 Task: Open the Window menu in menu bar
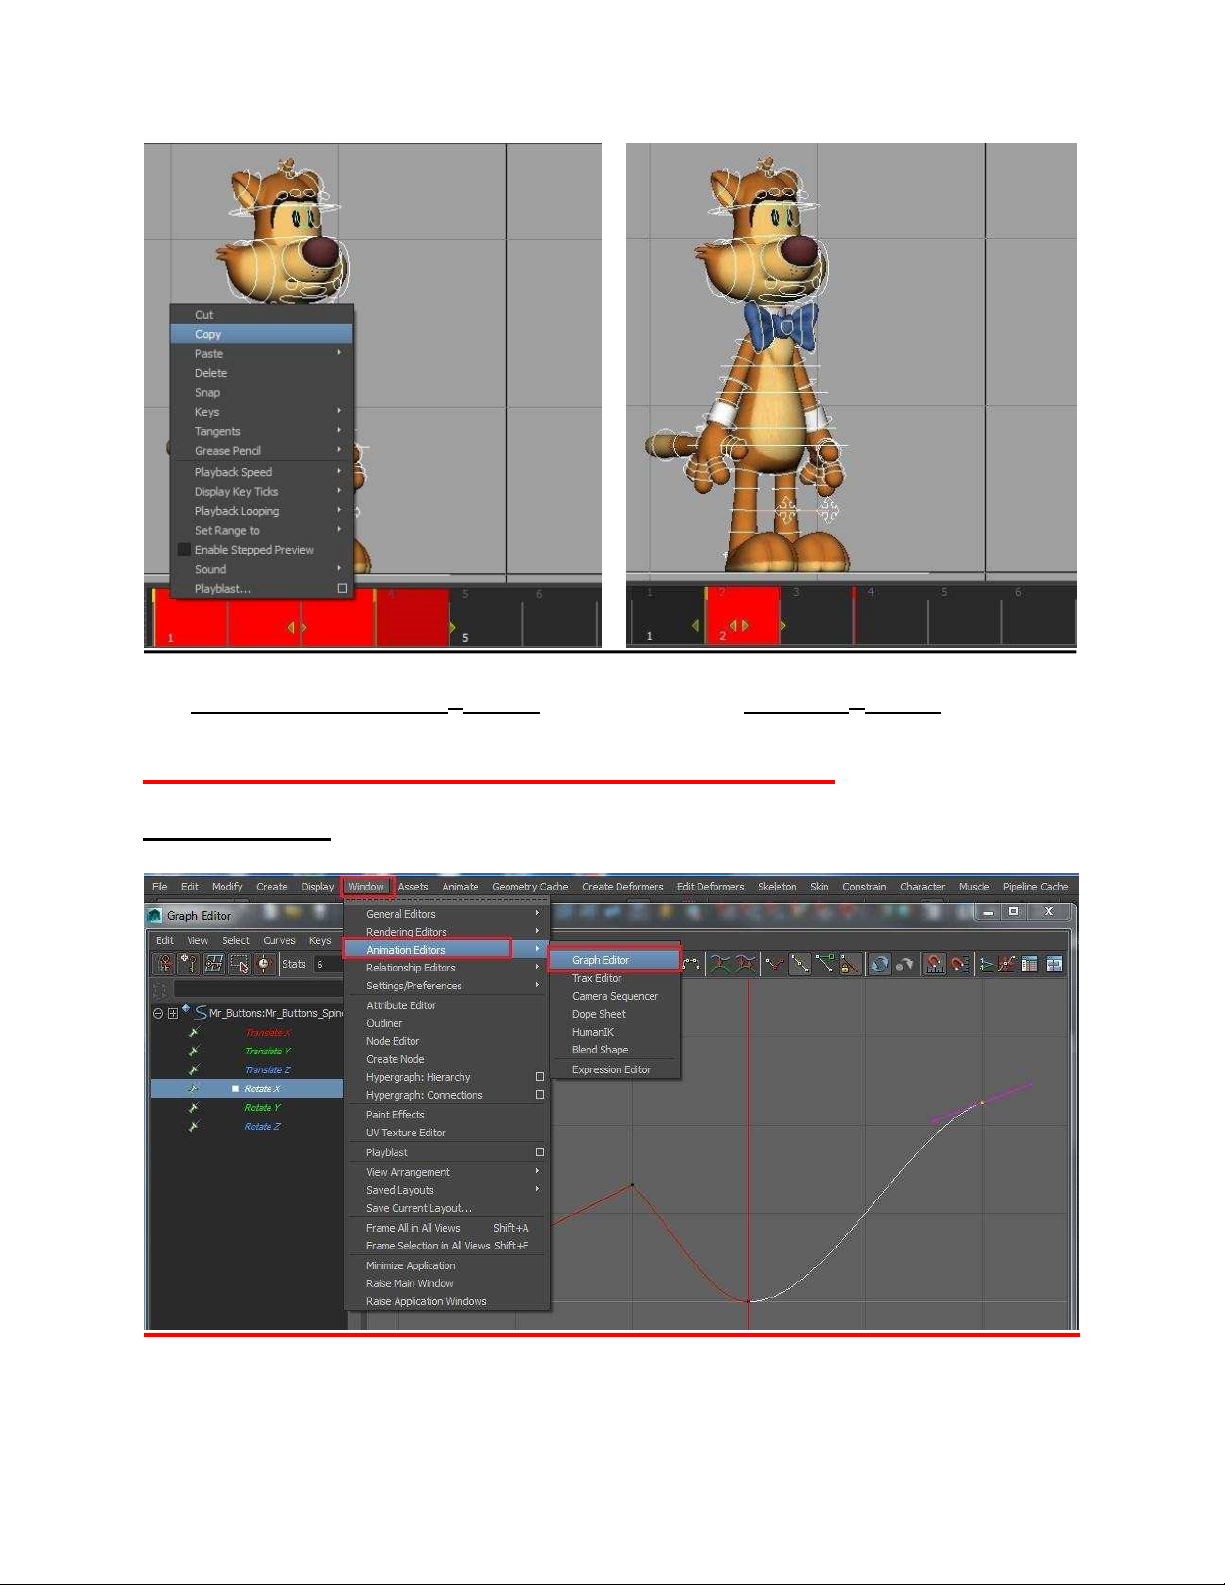click(x=366, y=887)
